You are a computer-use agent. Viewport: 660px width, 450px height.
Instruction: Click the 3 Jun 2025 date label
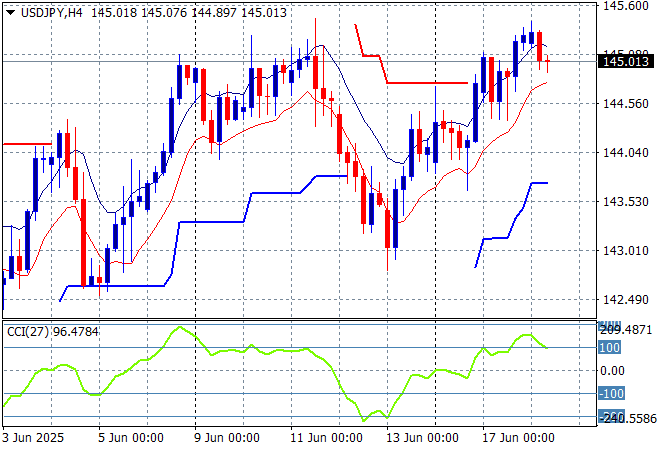click(33, 438)
